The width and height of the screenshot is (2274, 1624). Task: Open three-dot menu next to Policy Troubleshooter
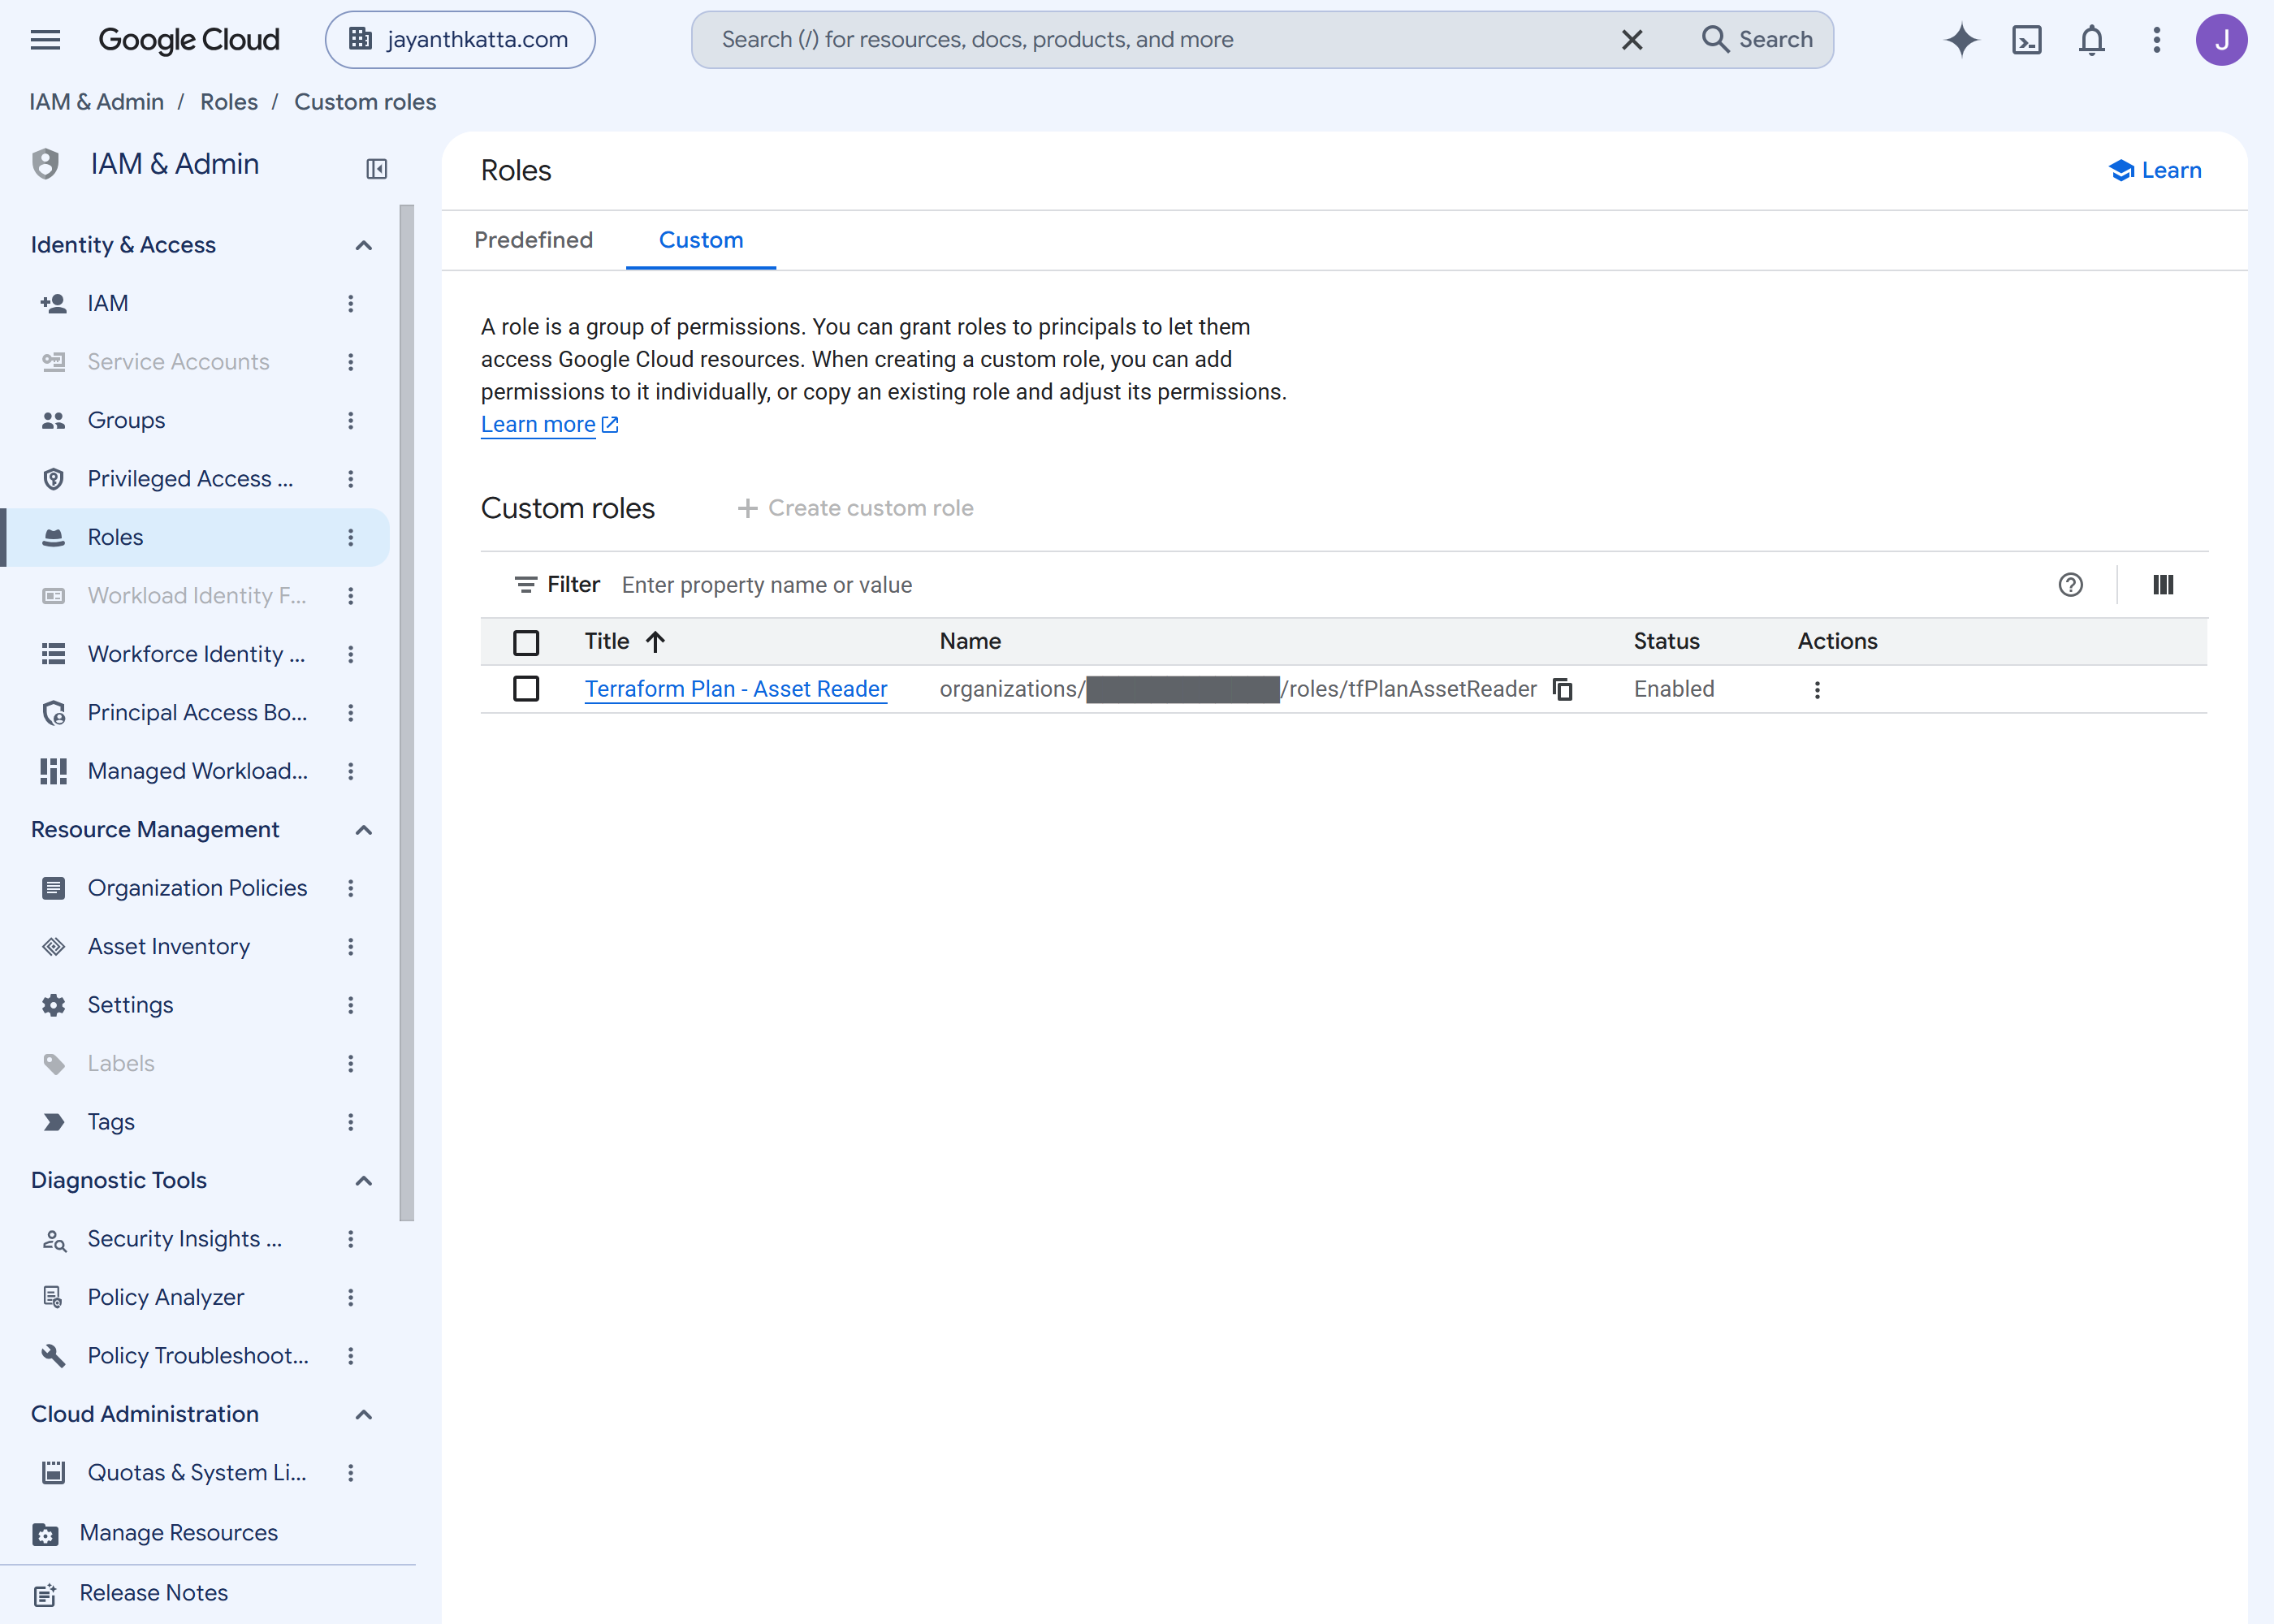coord(350,1356)
